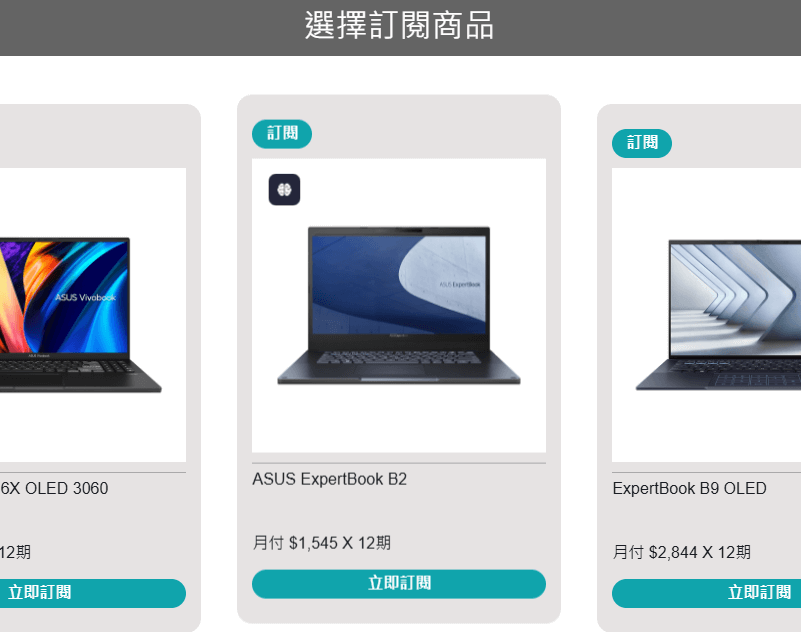Click the 訂閱 badge on ExpertBook B9 OLED card
This screenshot has height=632, width=801.
click(642, 143)
